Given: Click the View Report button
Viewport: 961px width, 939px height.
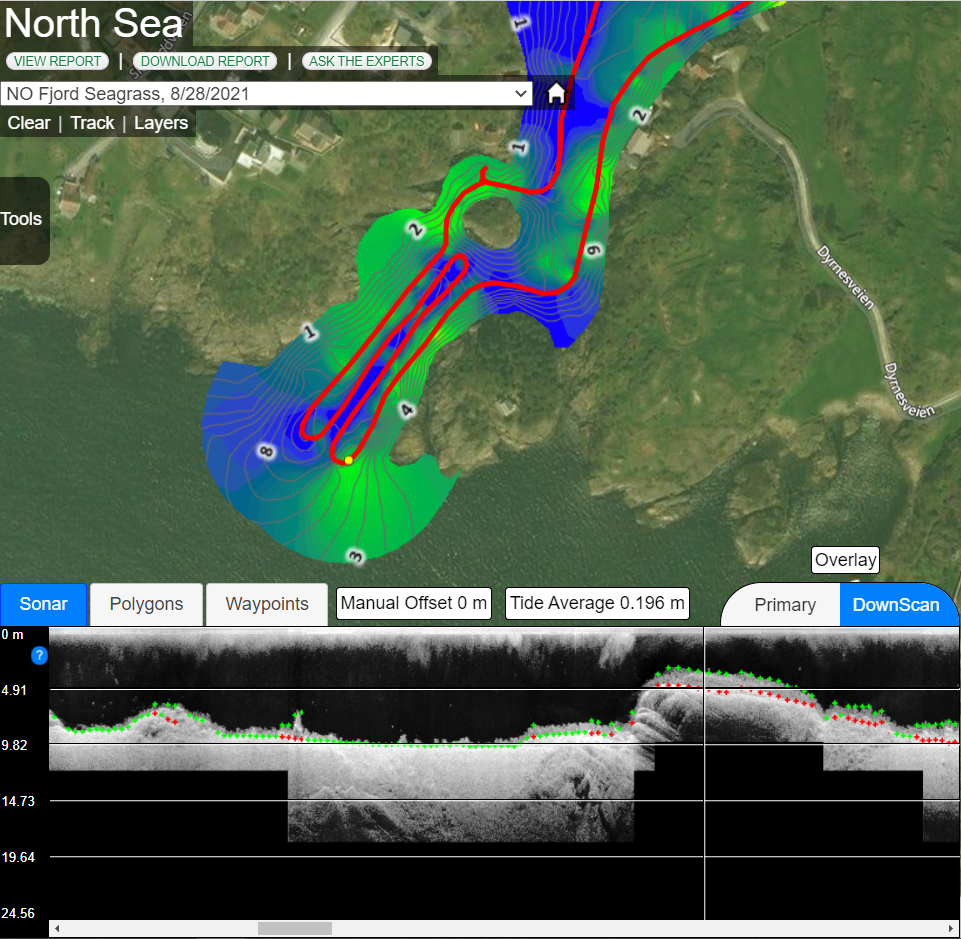Looking at the screenshot, I should click(x=58, y=61).
